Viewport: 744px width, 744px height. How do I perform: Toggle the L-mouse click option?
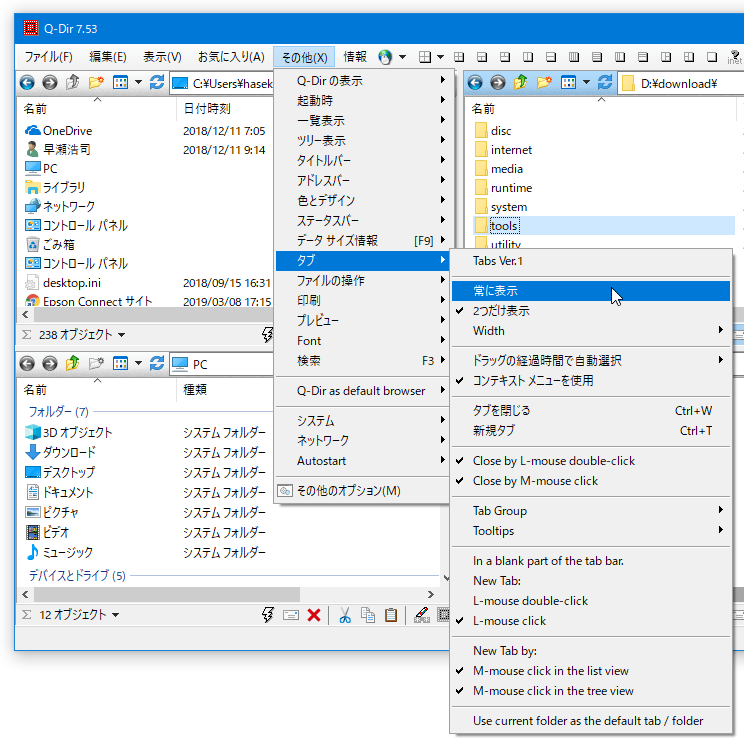591,621
